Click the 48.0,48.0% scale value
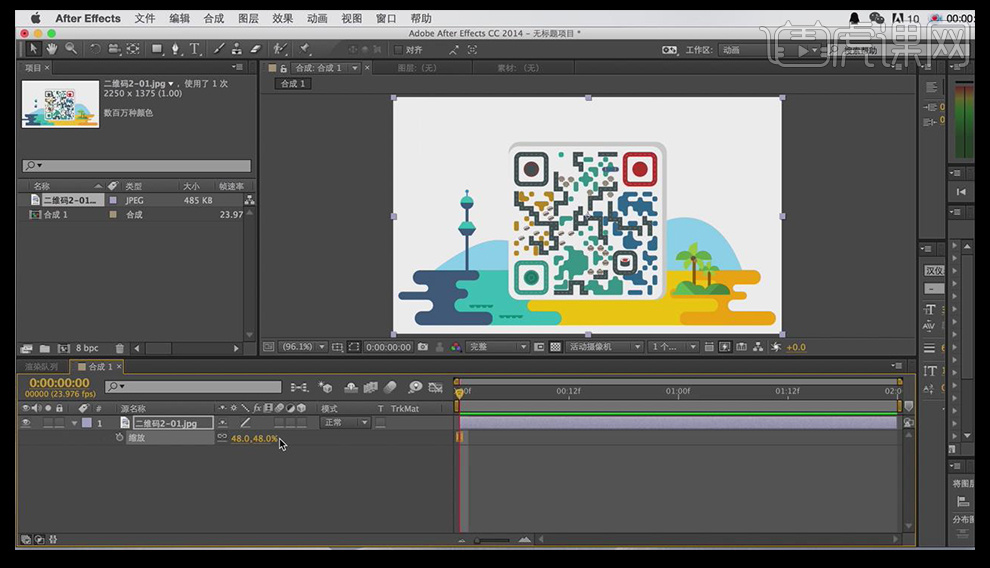The image size is (990, 568). point(254,438)
